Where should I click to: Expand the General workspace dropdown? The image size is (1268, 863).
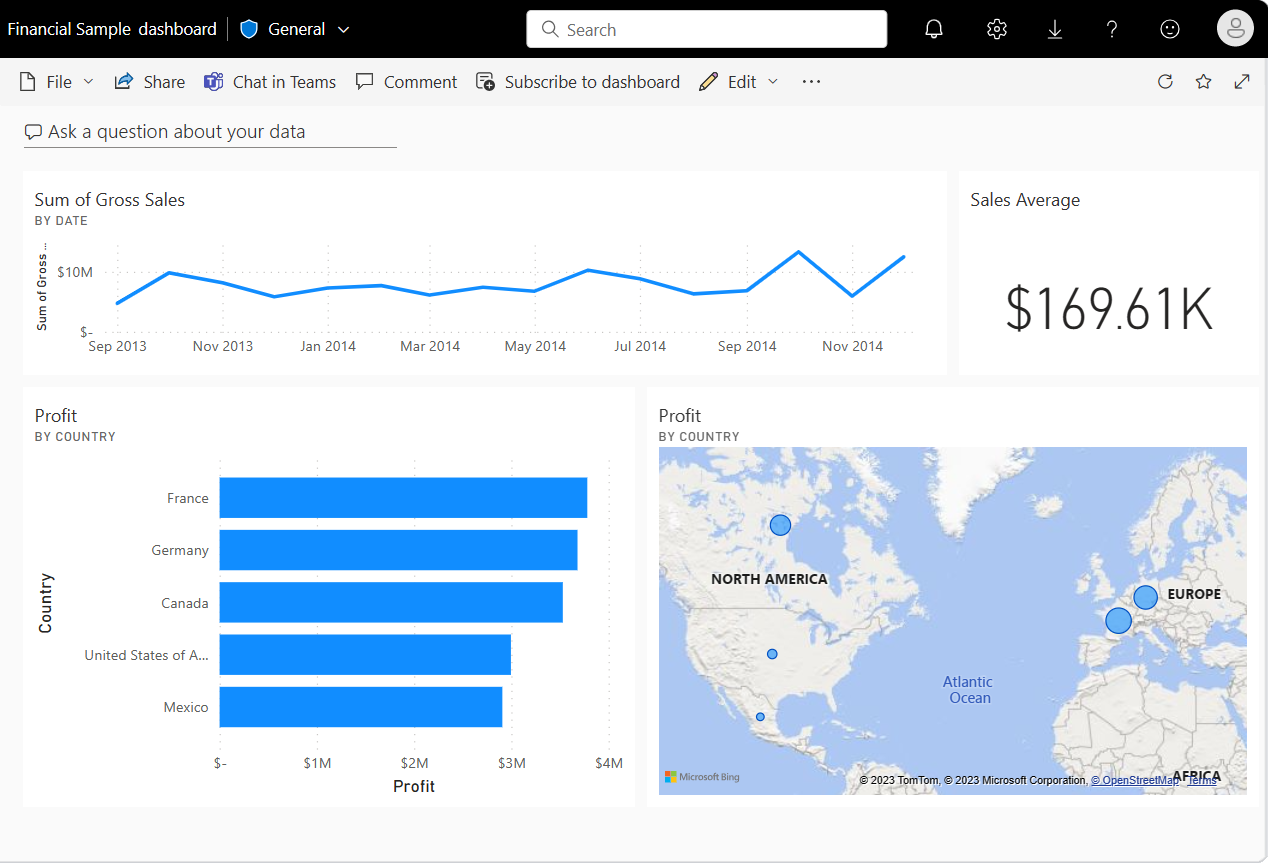(345, 29)
